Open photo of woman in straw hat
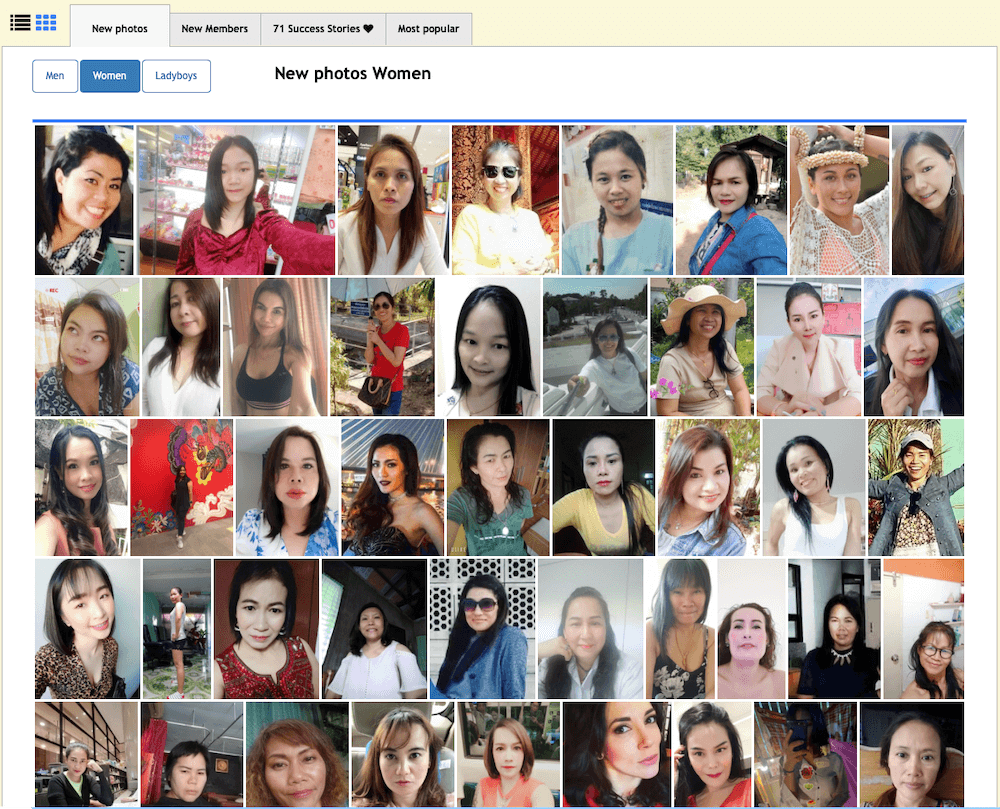This screenshot has height=809, width=1000. coord(701,347)
